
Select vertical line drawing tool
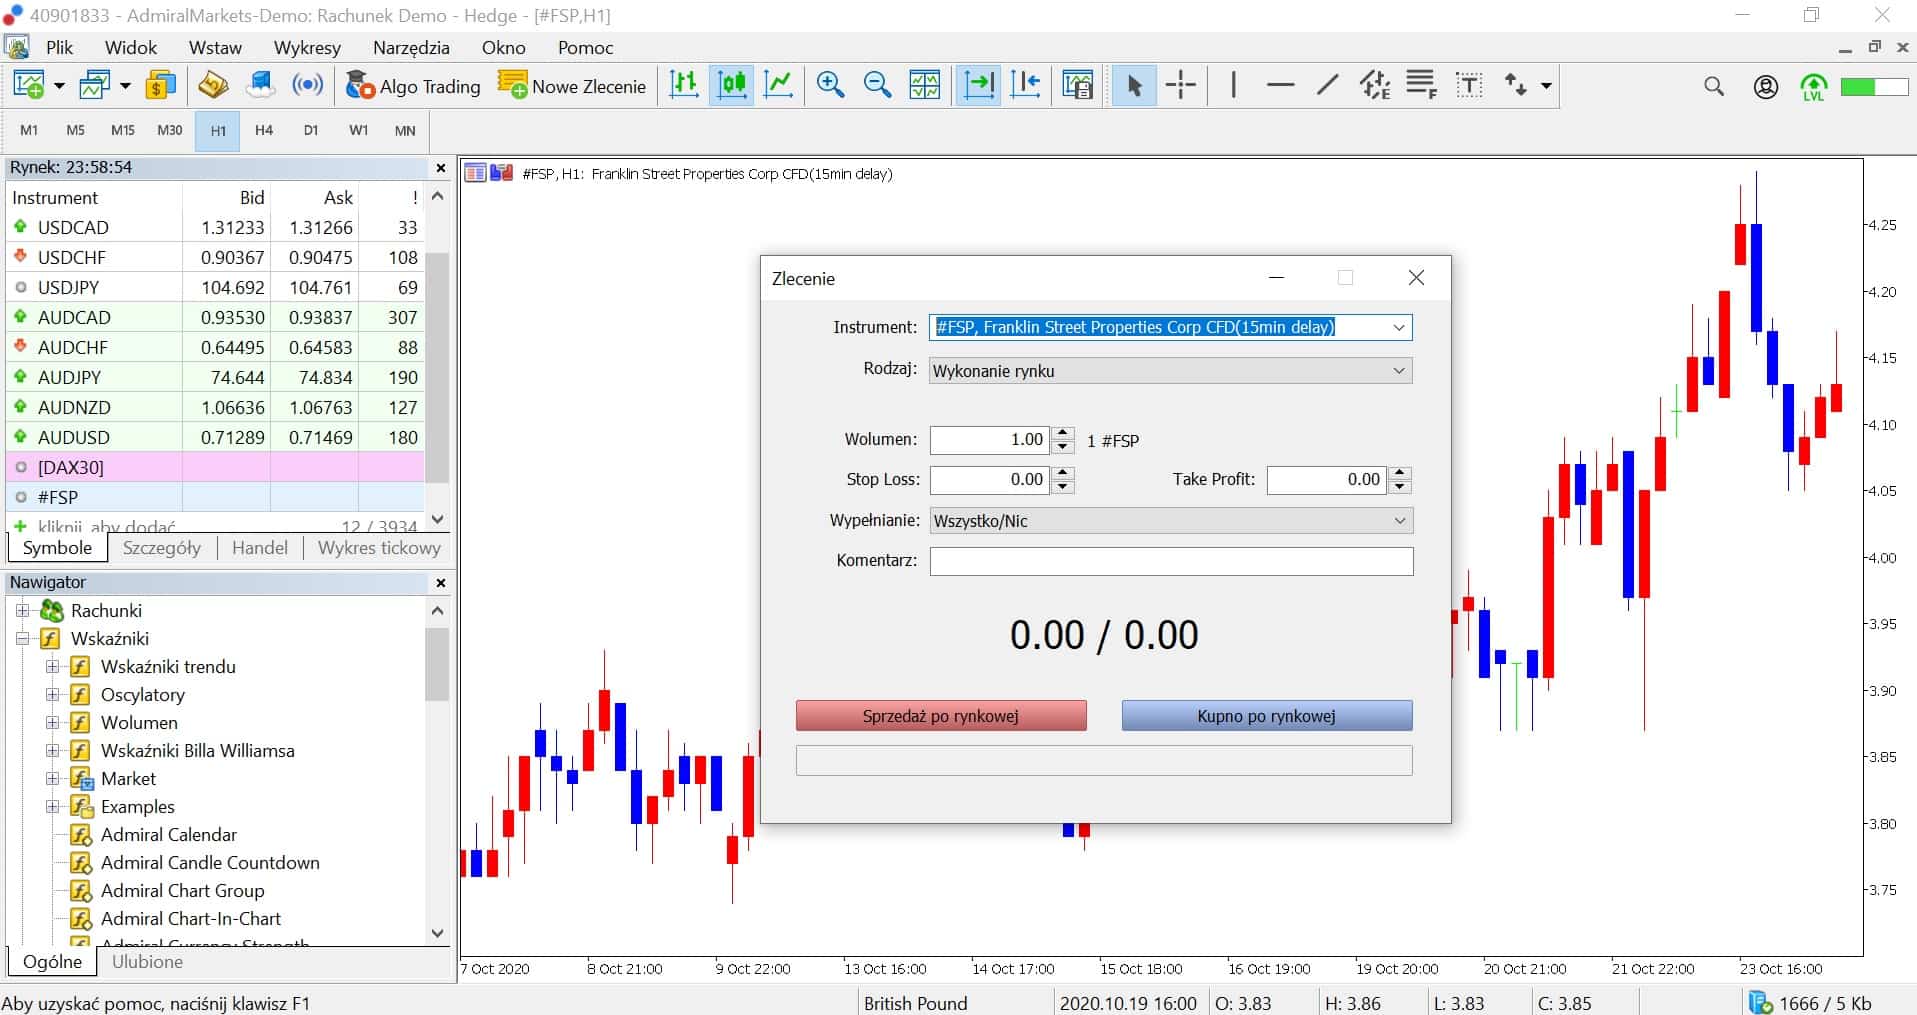click(1233, 86)
